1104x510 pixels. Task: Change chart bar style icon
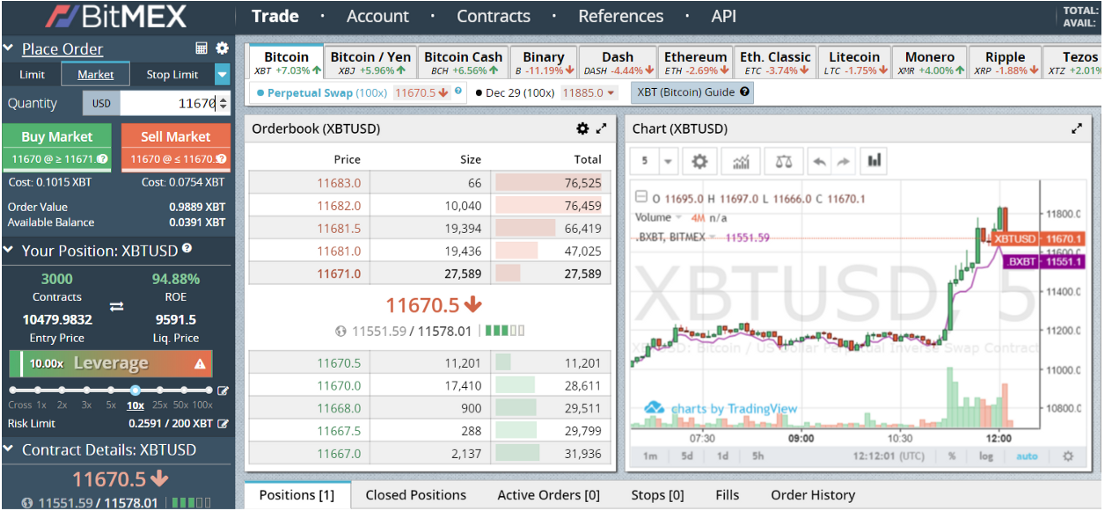coord(874,161)
